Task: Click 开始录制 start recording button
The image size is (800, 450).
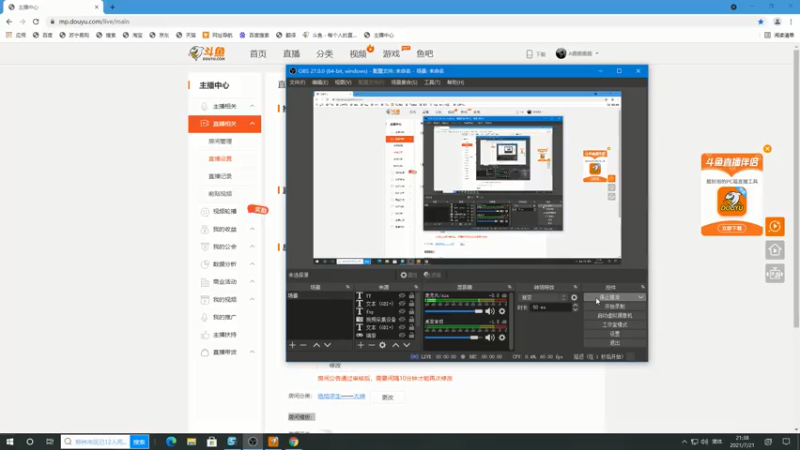Action: coord(614,306)
